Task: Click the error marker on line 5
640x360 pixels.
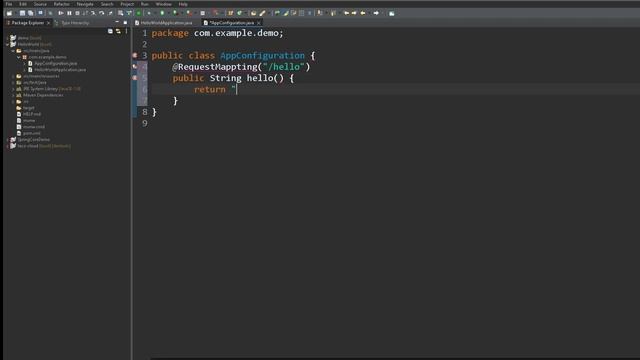Action: click(135, 78)
